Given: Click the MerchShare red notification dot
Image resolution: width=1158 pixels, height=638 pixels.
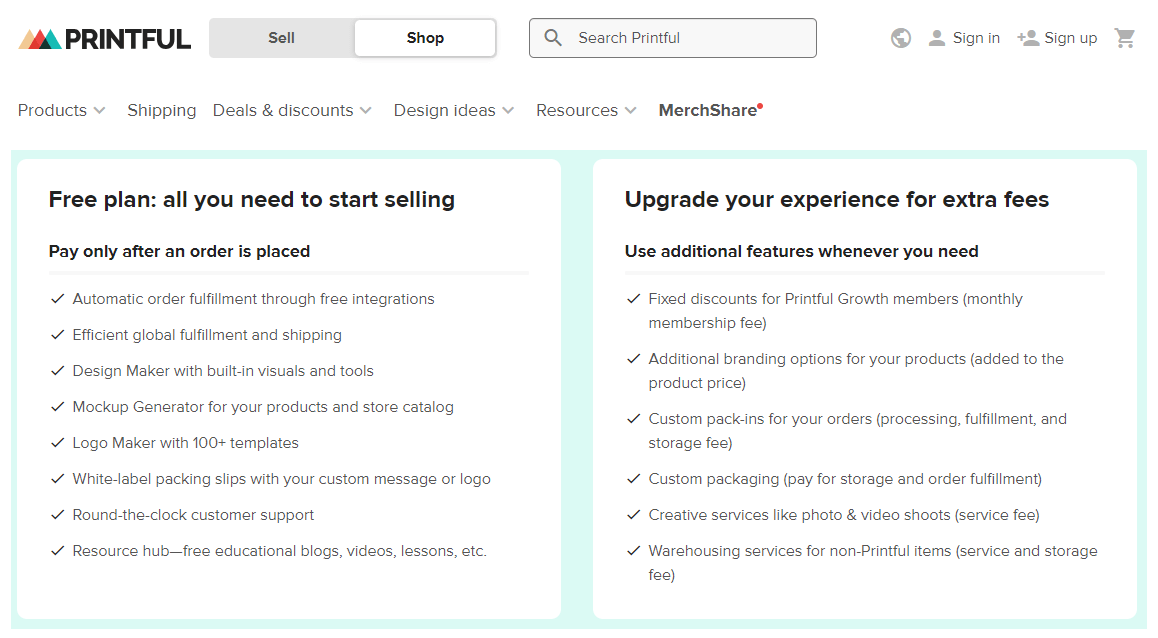Looking at the screenshot, I should 760,106.
